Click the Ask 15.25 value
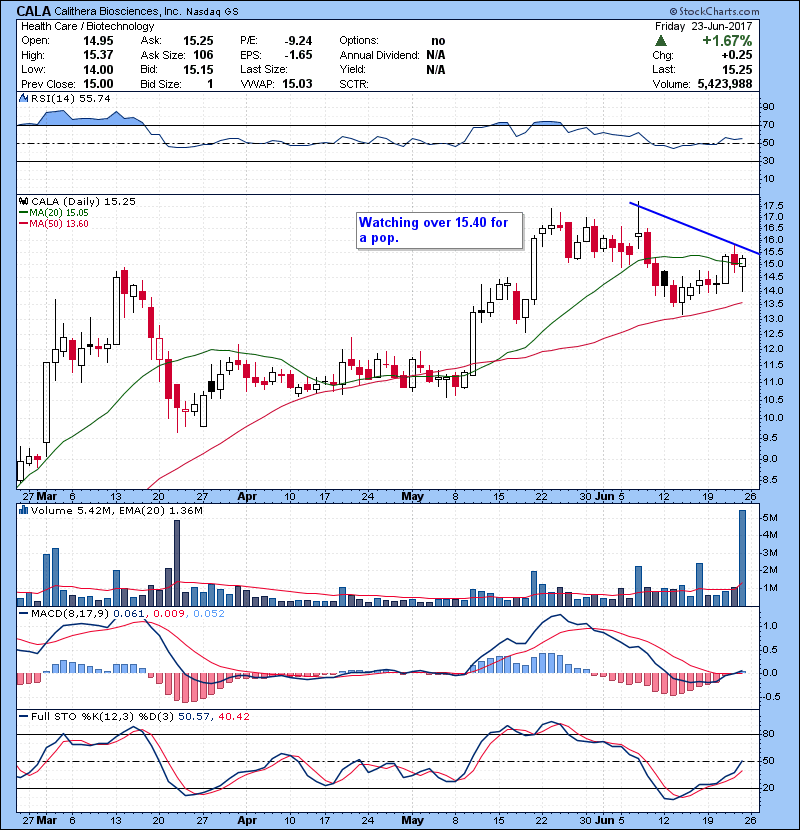Image resolution: width=800 pixels, height=830 pixels. click(198, 41)
